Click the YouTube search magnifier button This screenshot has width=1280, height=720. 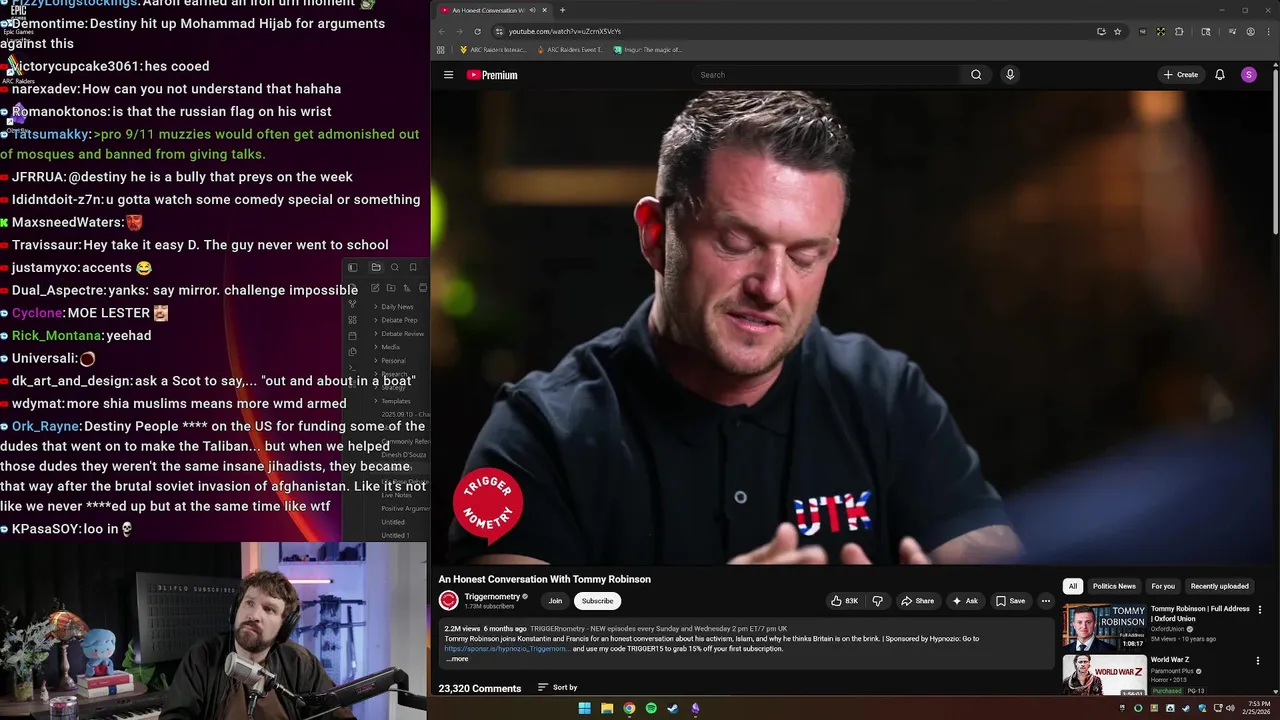pyautogui.click(x=976, y=75)
